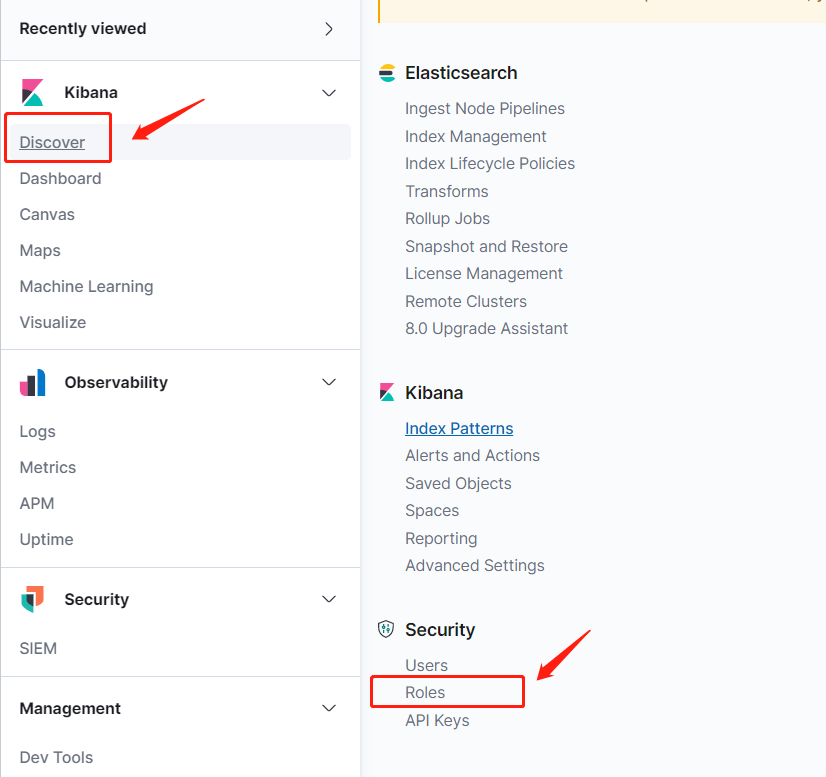Open Remote Clusters

click(466, 301)
